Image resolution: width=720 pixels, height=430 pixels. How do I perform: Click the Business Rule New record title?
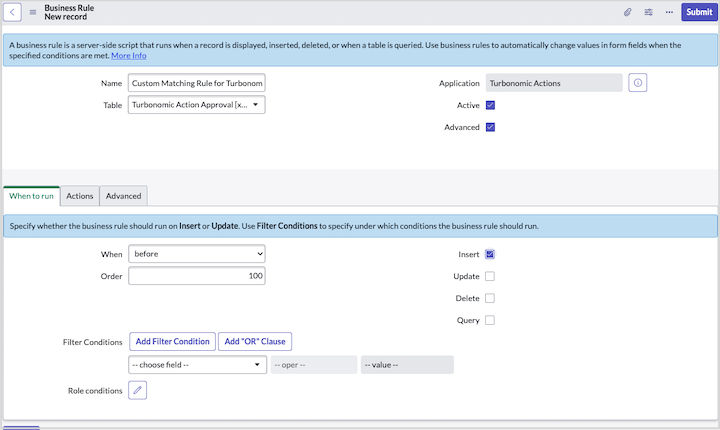[x=69, y=12]
